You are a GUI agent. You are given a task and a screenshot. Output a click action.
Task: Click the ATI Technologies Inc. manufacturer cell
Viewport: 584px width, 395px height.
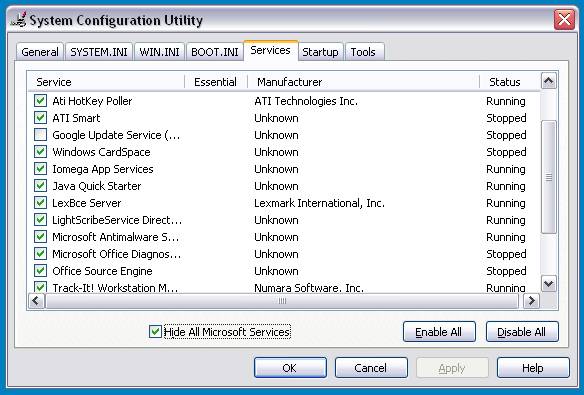(306, 101)
